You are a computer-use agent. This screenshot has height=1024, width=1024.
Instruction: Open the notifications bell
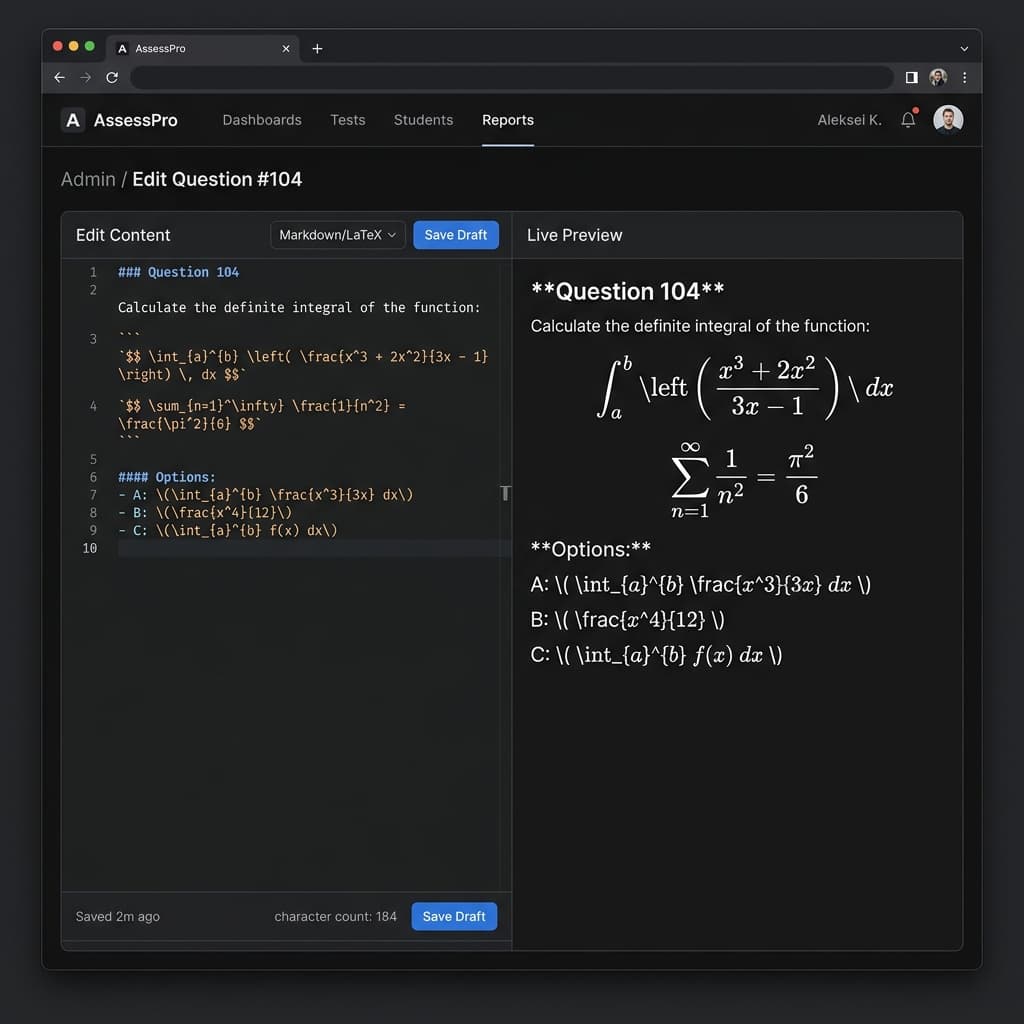point(908,120)
